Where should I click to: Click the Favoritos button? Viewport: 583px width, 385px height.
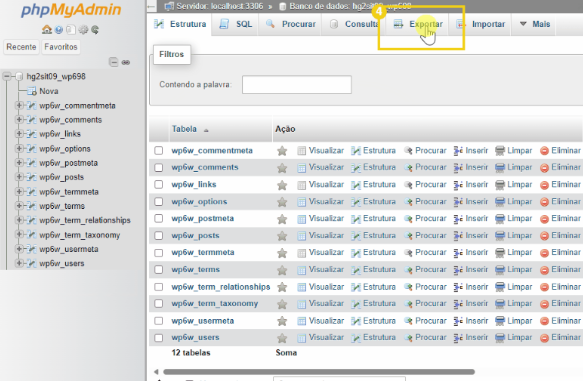(61, 47)
